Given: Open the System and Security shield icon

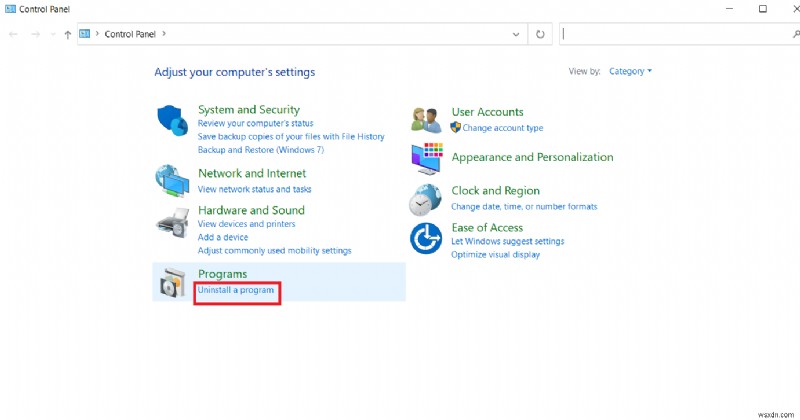Looking at the screenshot, I should click(172, 120).
